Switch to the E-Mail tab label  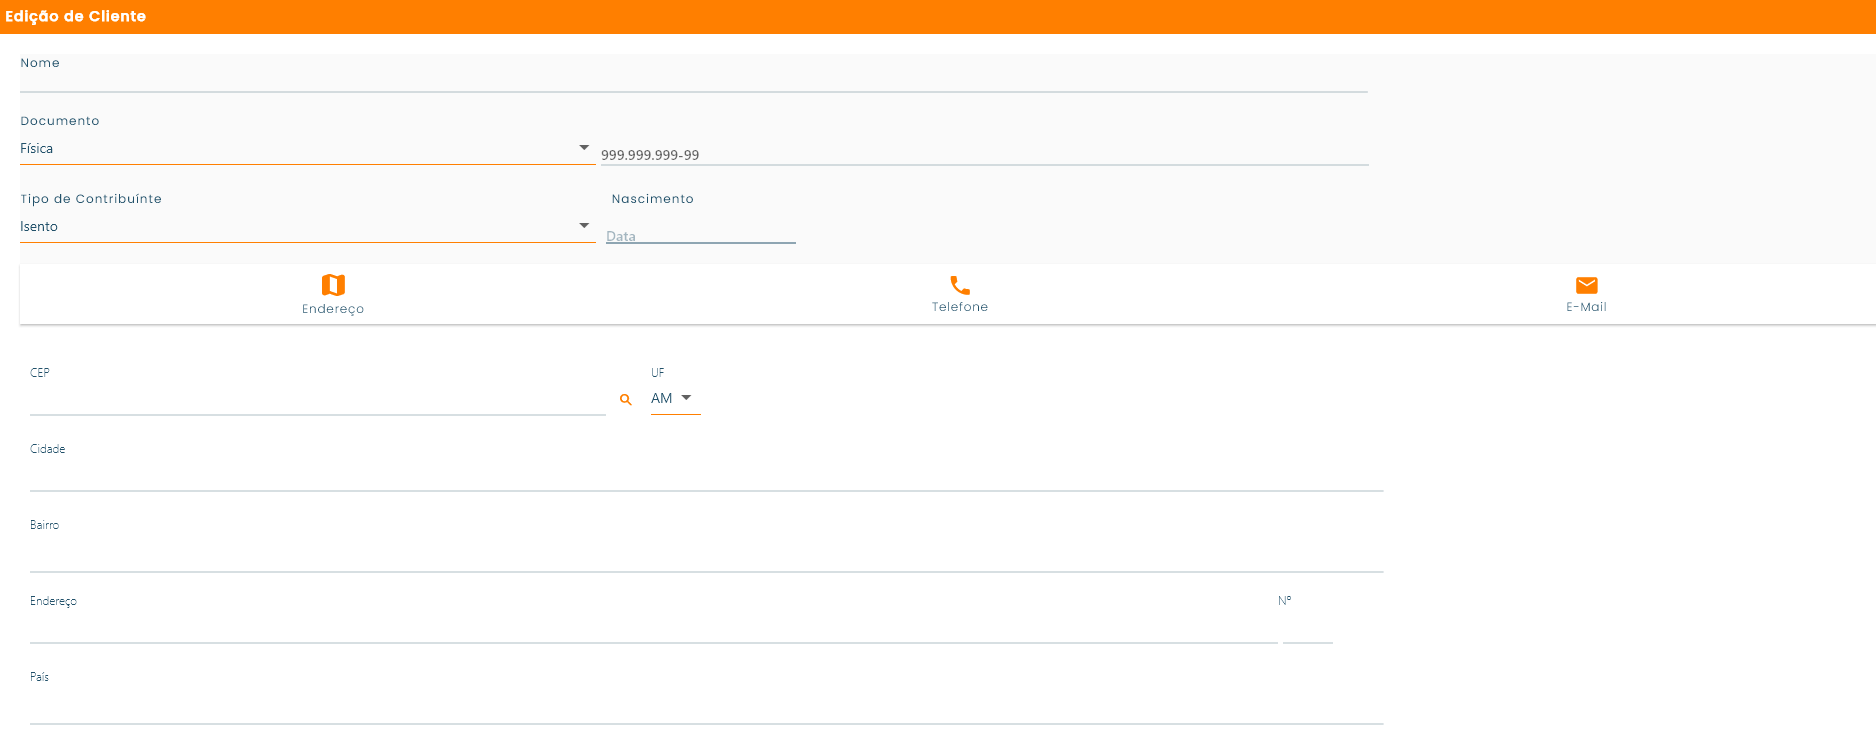[1586, 307]
